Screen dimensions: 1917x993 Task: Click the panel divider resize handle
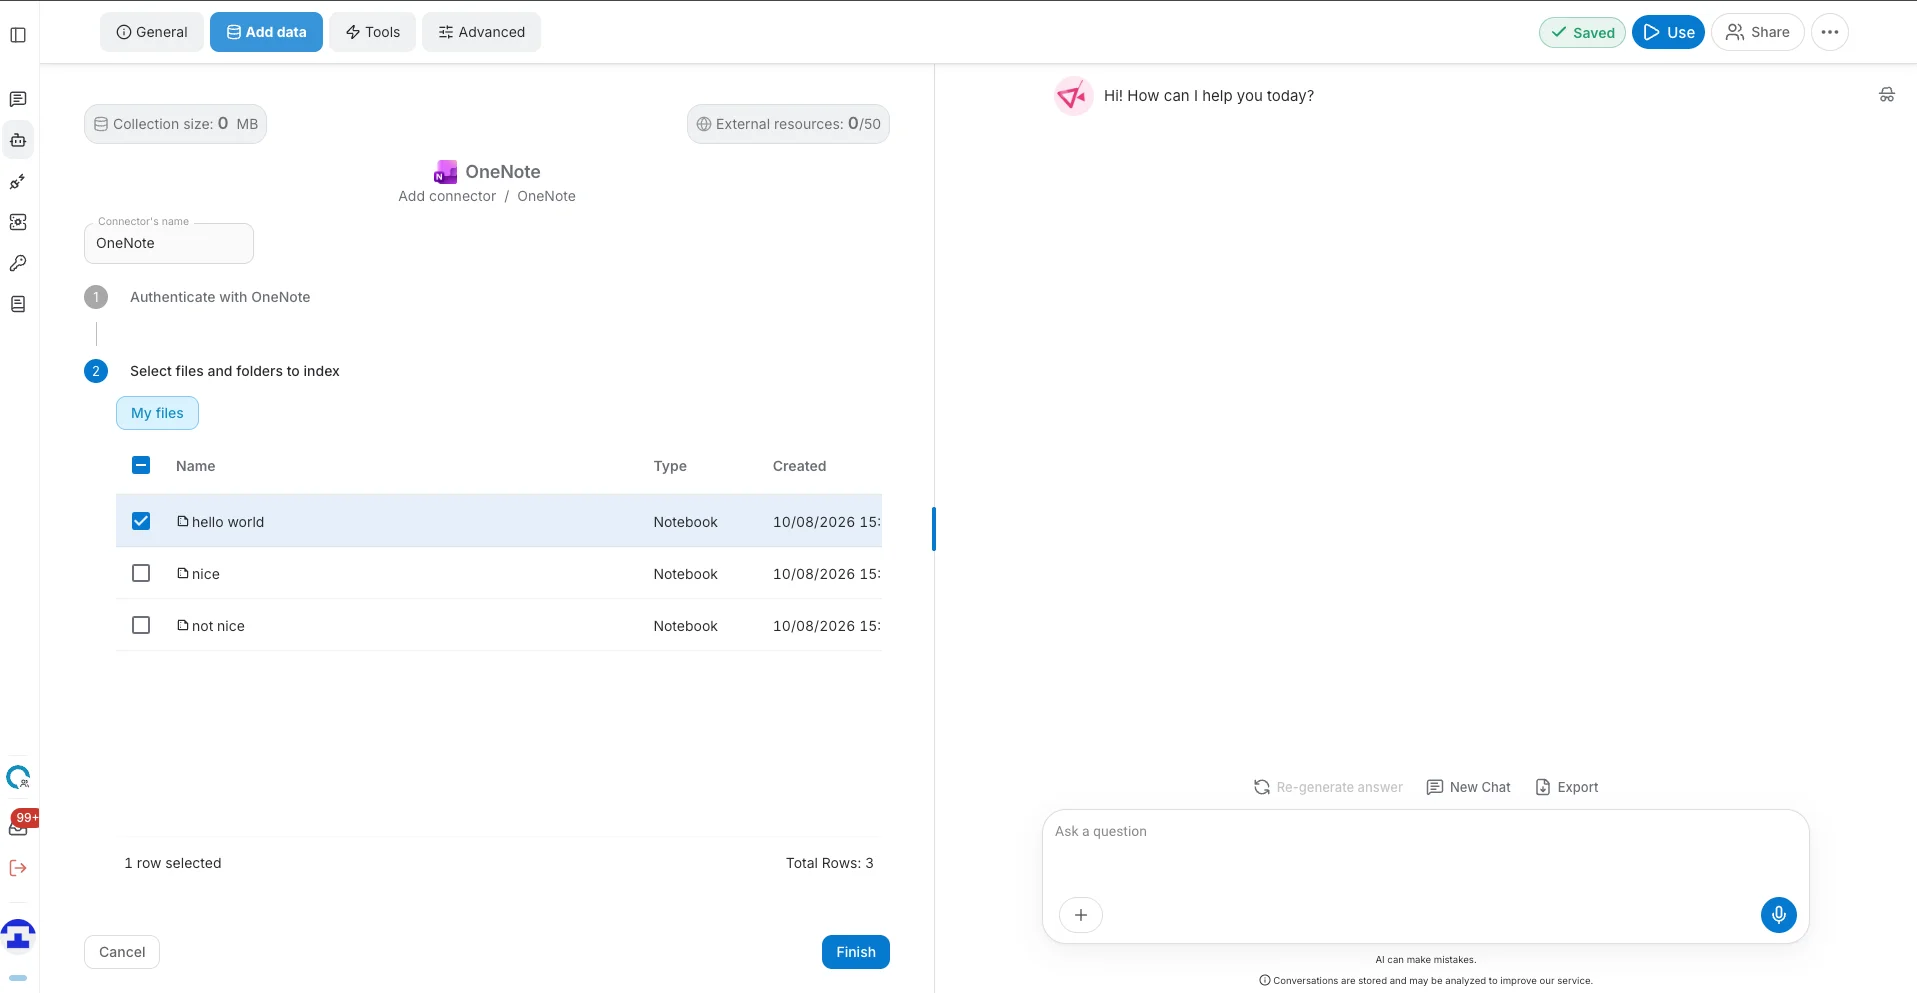click(x=934, y=529)
